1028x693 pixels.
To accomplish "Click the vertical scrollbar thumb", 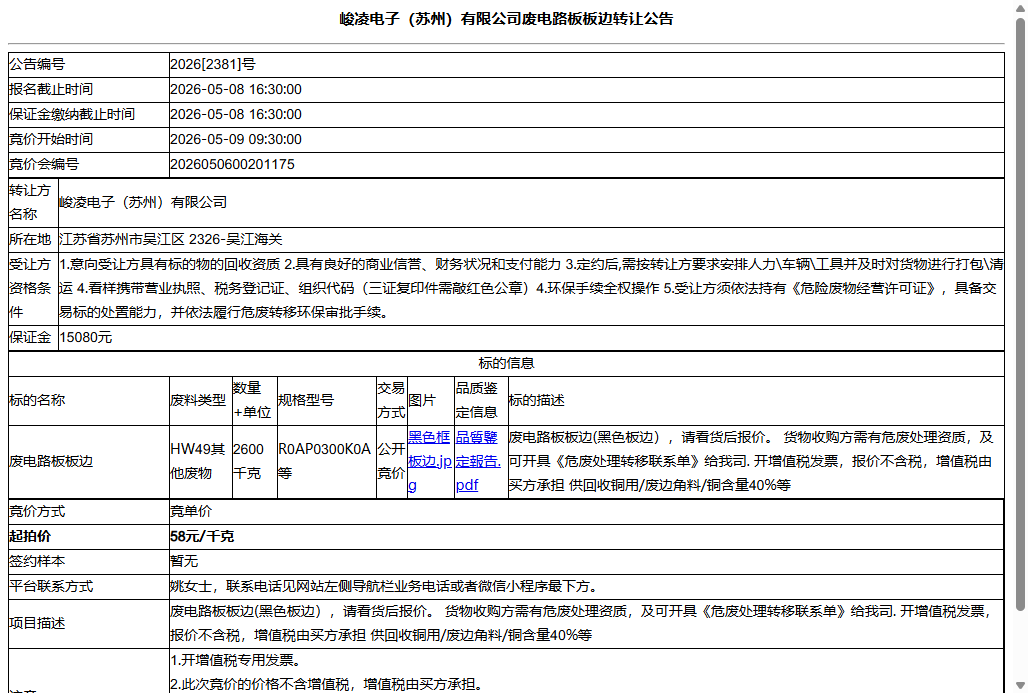I will coord(1020,315).
